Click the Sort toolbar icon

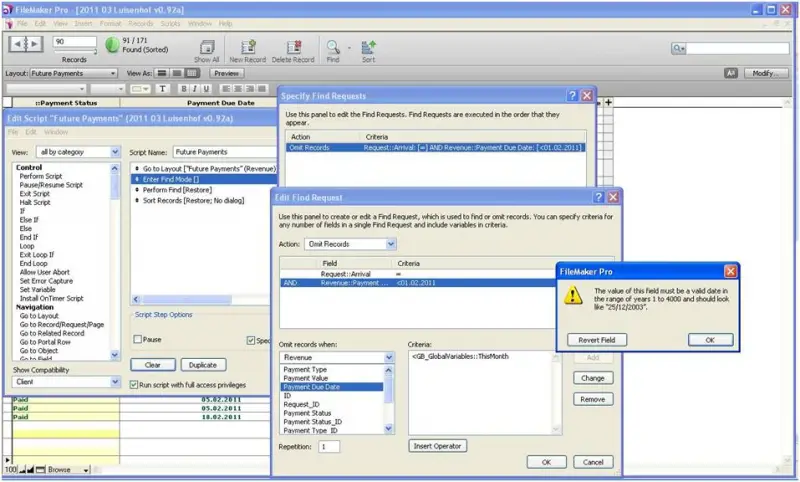(x=368, y=47)
